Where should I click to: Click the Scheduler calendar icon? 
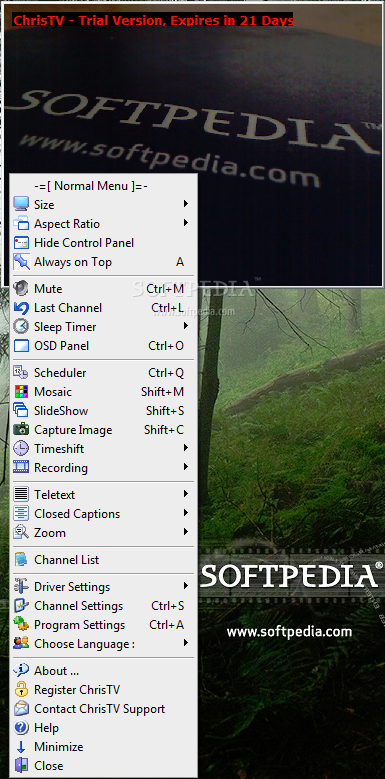pyautogui.click(x=21, y=373)
